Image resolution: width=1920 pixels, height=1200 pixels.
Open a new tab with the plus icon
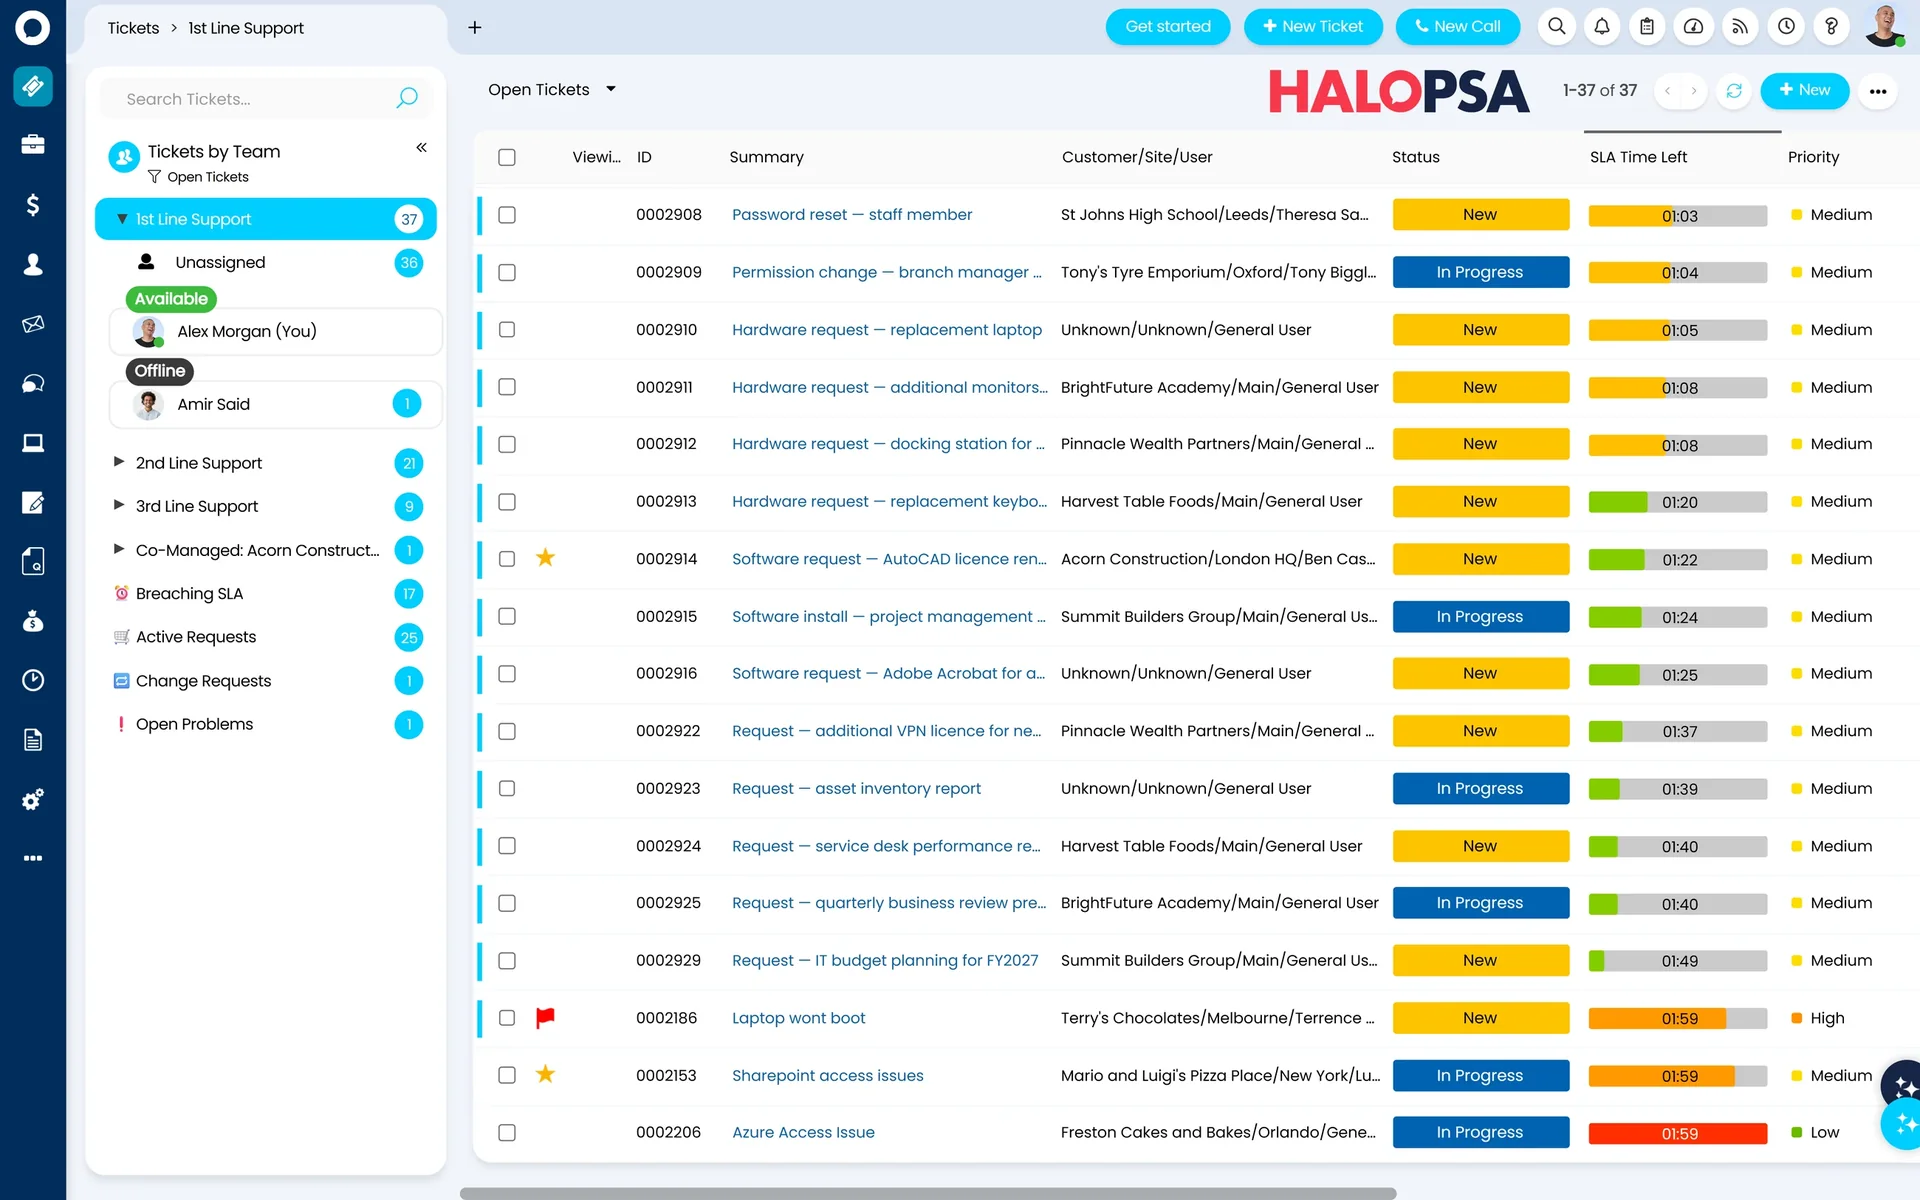click(475, 28)
